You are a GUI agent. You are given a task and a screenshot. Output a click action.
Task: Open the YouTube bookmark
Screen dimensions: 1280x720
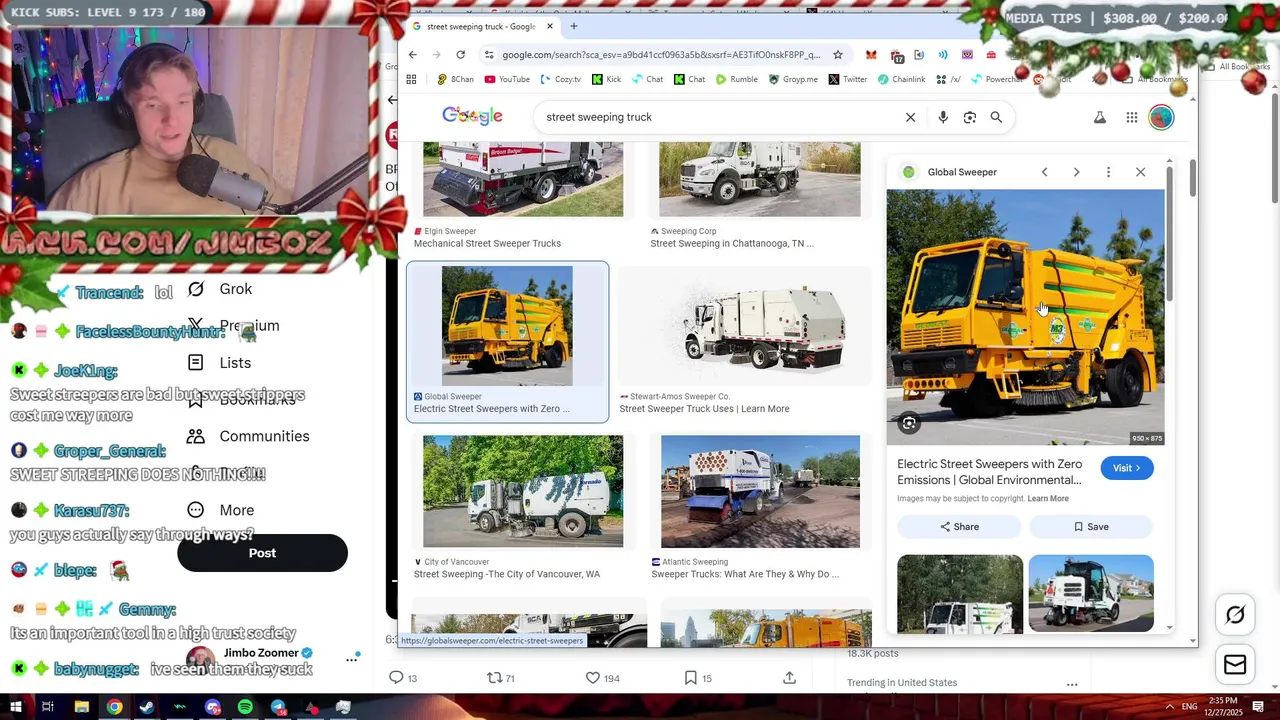[507, 79]
